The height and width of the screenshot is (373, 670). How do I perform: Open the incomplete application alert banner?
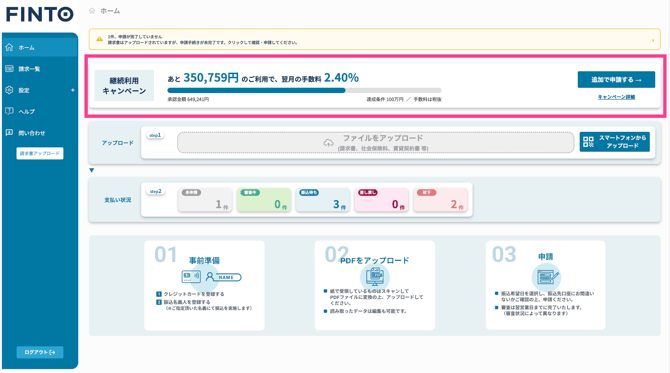pyautogui.click(x=374, y=39)
